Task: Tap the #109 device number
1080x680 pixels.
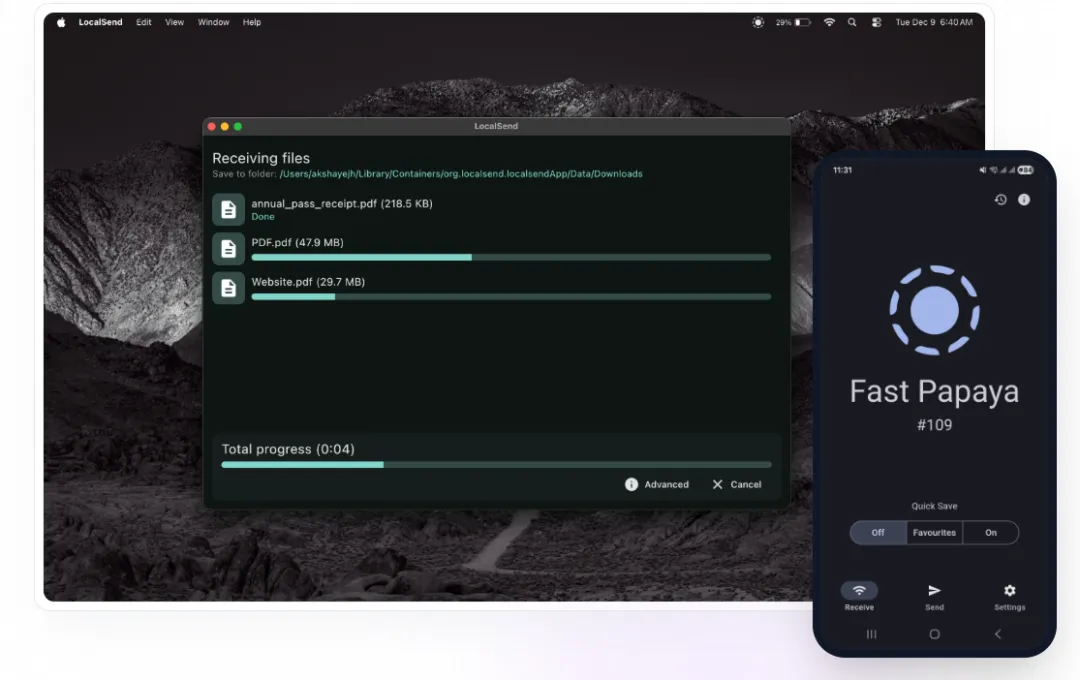Action: tap(935, 425)
